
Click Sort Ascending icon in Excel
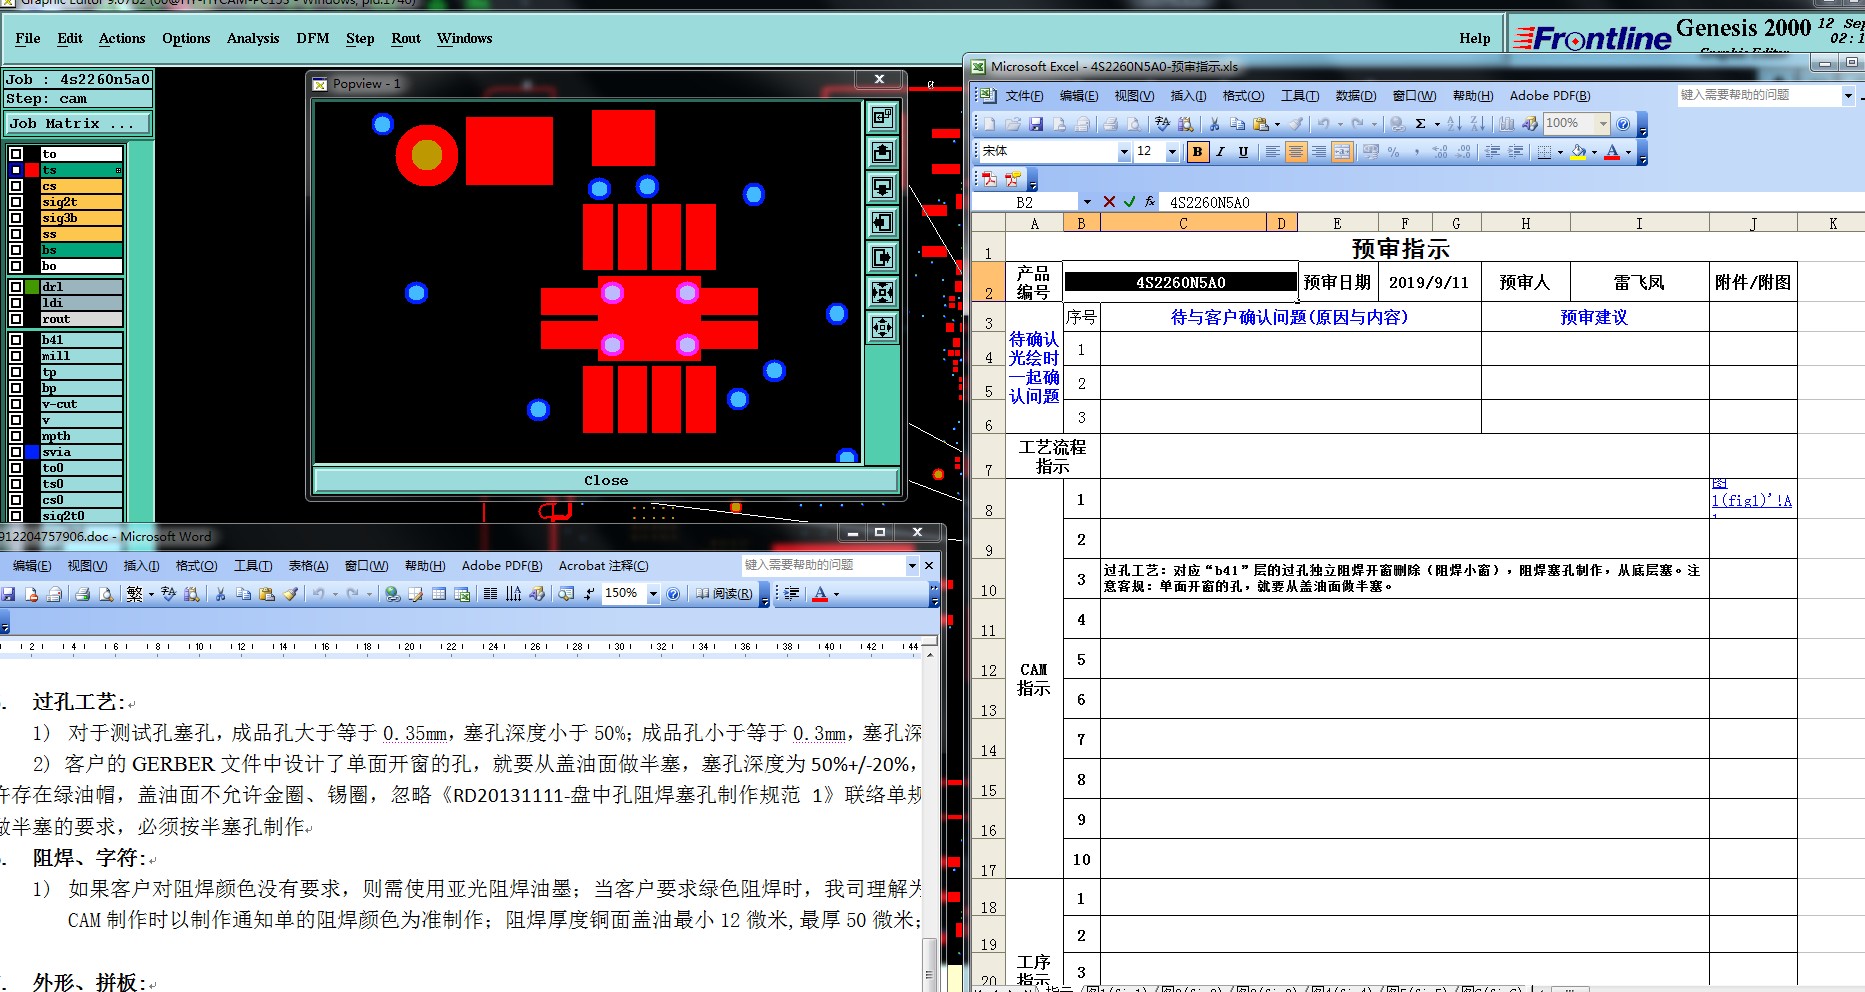pyautogui.click(x=1454, y=124)
